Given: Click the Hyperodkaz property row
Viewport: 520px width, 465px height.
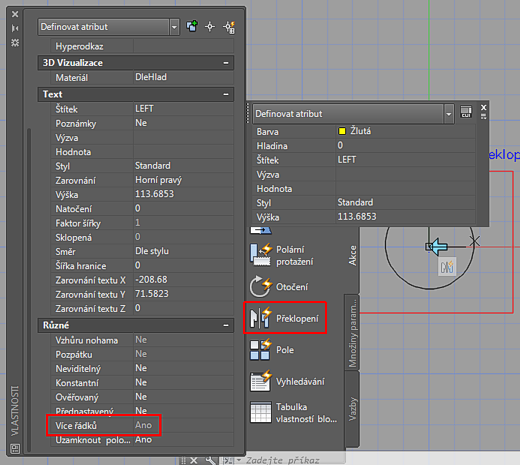Looking at the screenshot, I should point(142,46).
